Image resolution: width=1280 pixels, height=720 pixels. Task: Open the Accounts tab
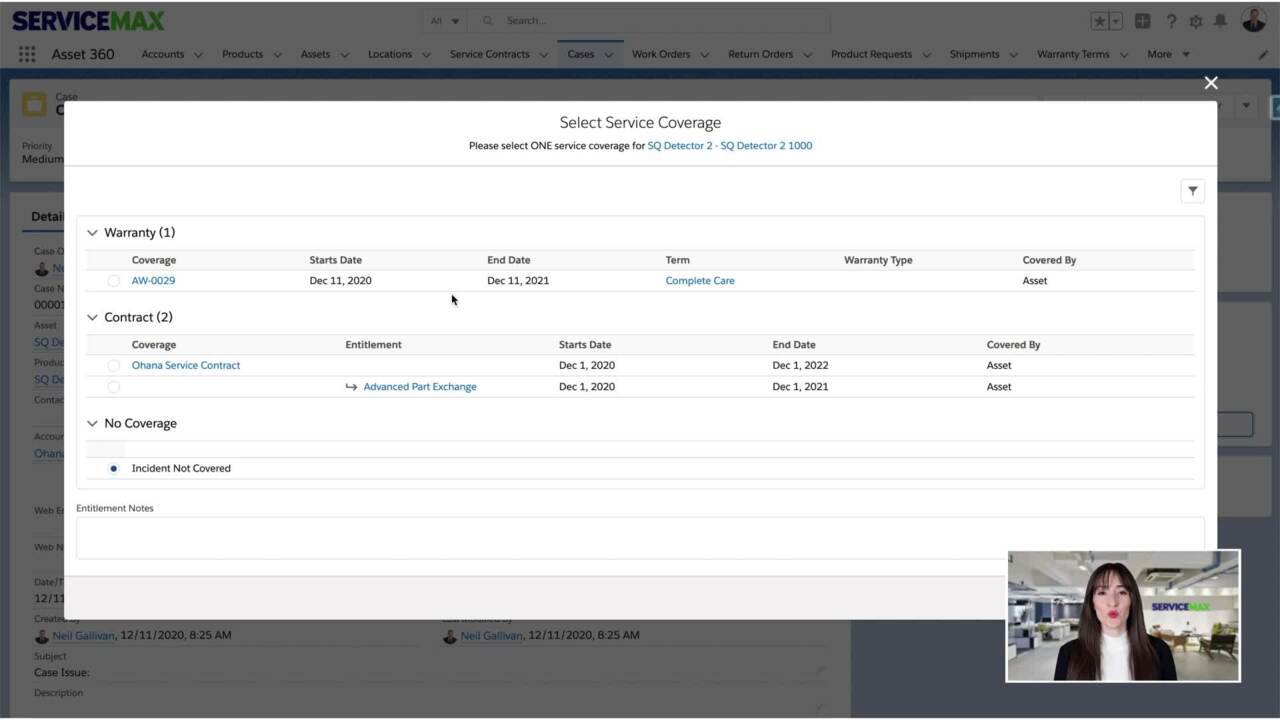[162, 54]
